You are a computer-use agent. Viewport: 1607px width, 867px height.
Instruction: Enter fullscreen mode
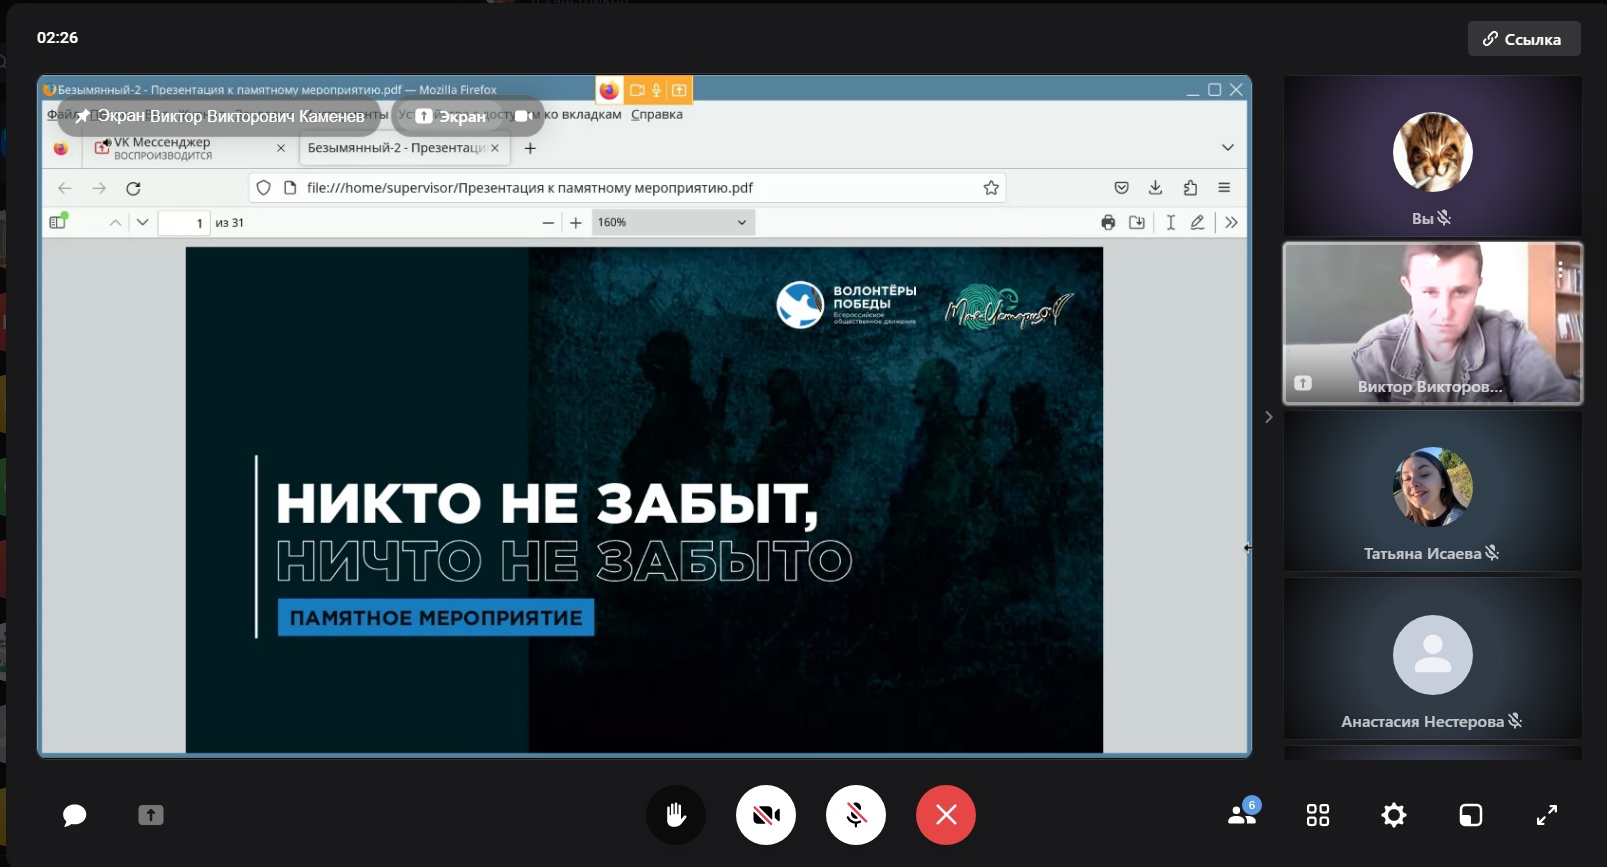pos(1547,815)
